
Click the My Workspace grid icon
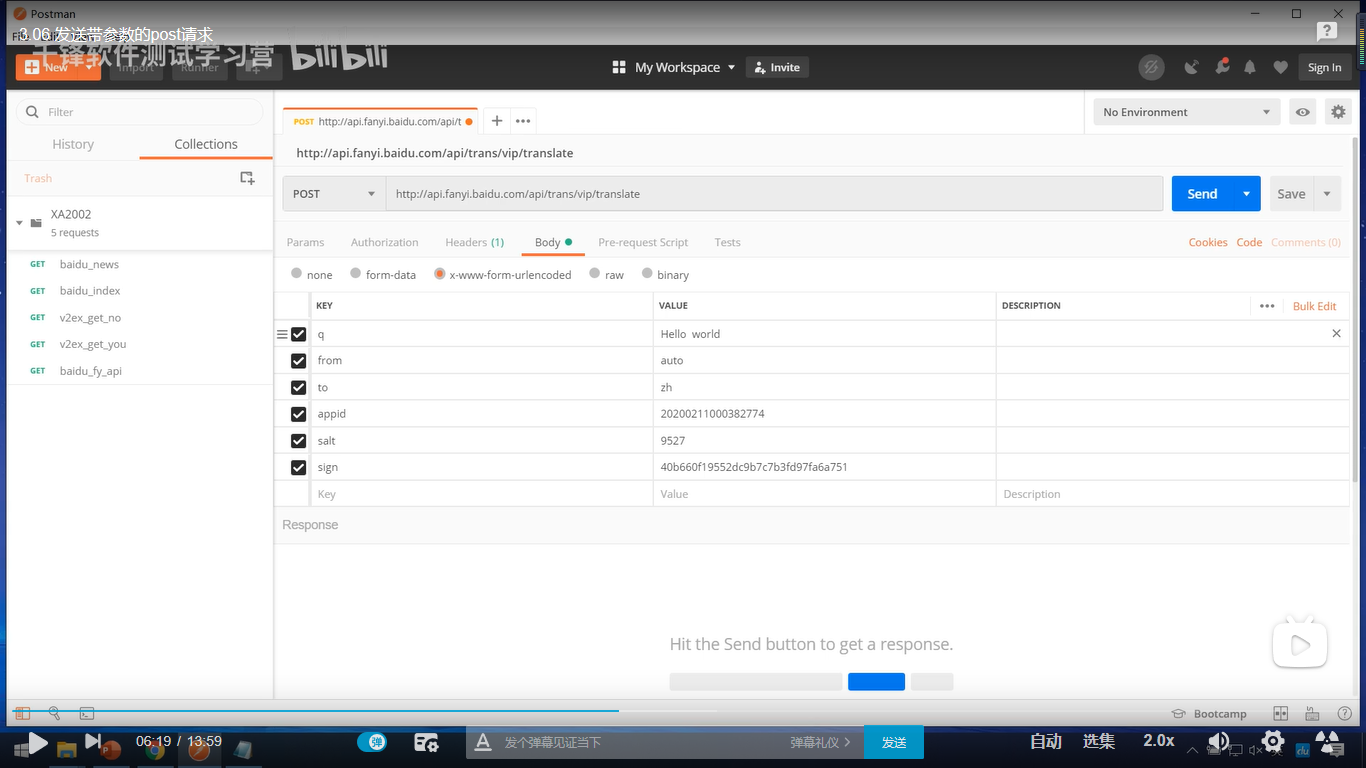click(619, 67)
